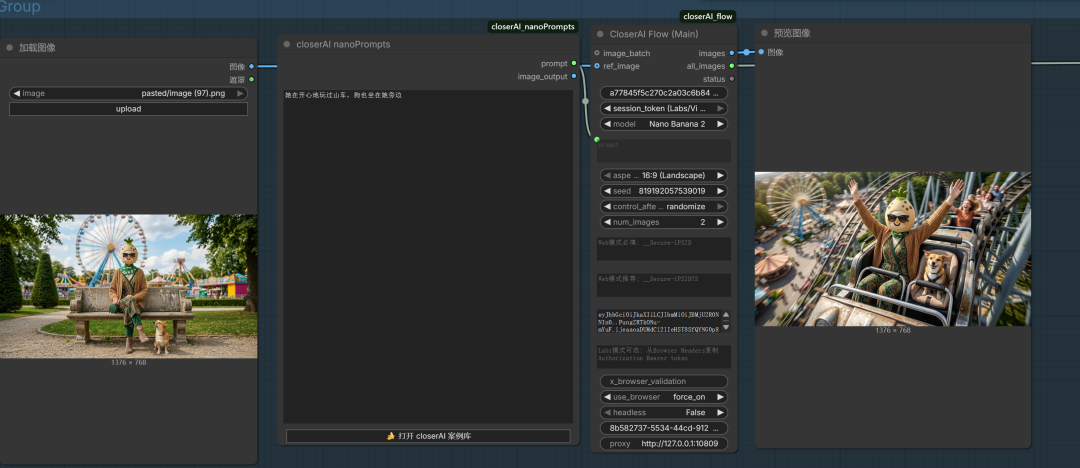Decrease num_images with left arrow
This screenshot has height=468, width=1080.
[607, 222]
